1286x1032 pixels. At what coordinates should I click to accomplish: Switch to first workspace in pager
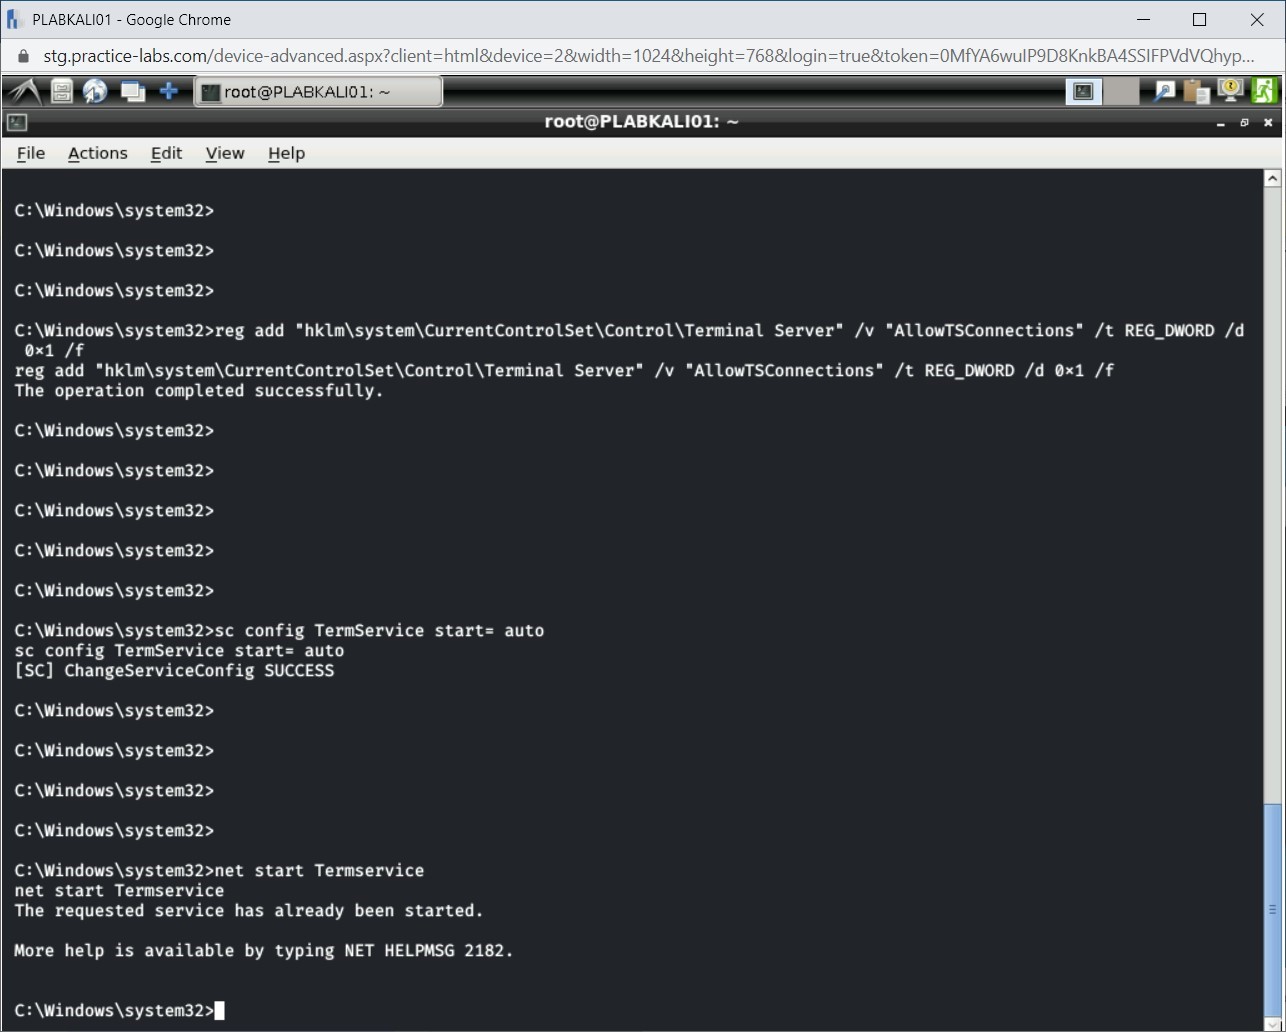click(1083, 92)
